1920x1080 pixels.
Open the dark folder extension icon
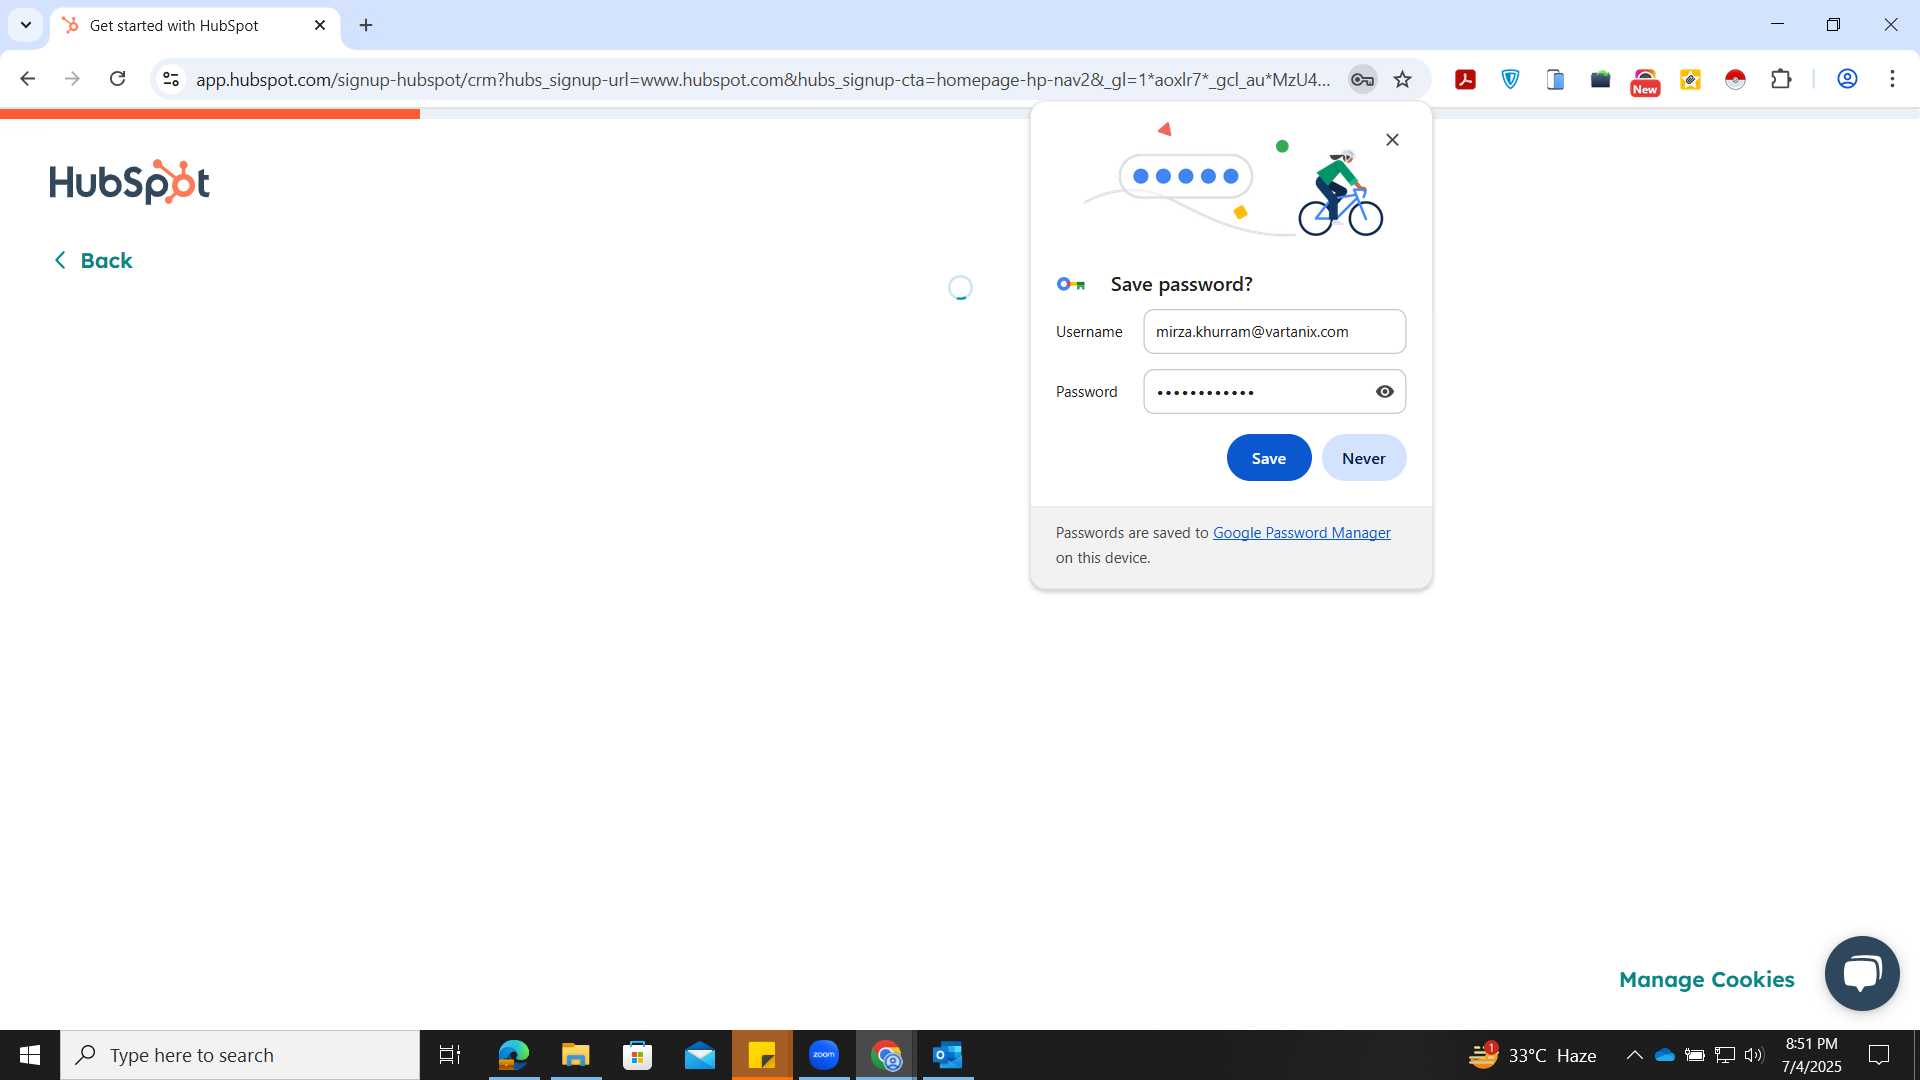[x=1600, y=79]
